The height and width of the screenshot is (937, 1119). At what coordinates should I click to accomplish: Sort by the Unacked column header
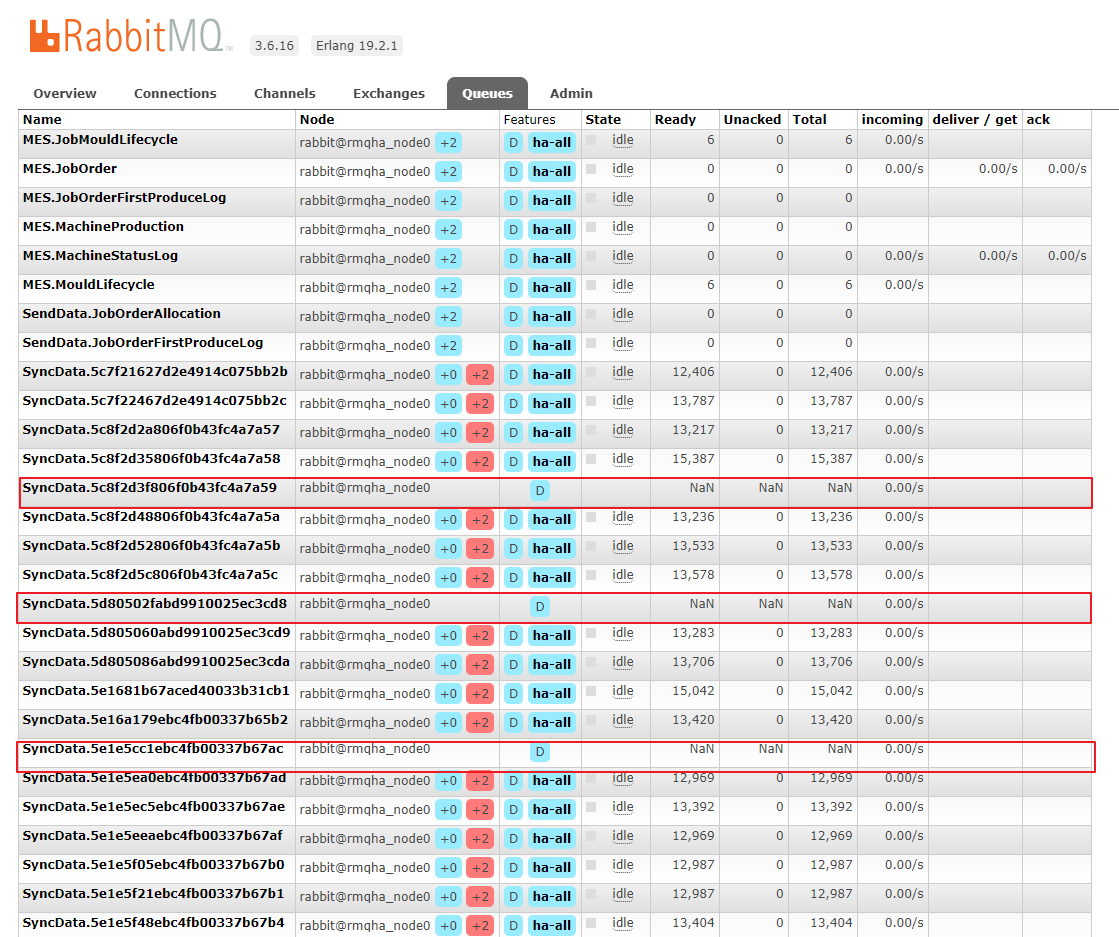[x=752, y=119]
